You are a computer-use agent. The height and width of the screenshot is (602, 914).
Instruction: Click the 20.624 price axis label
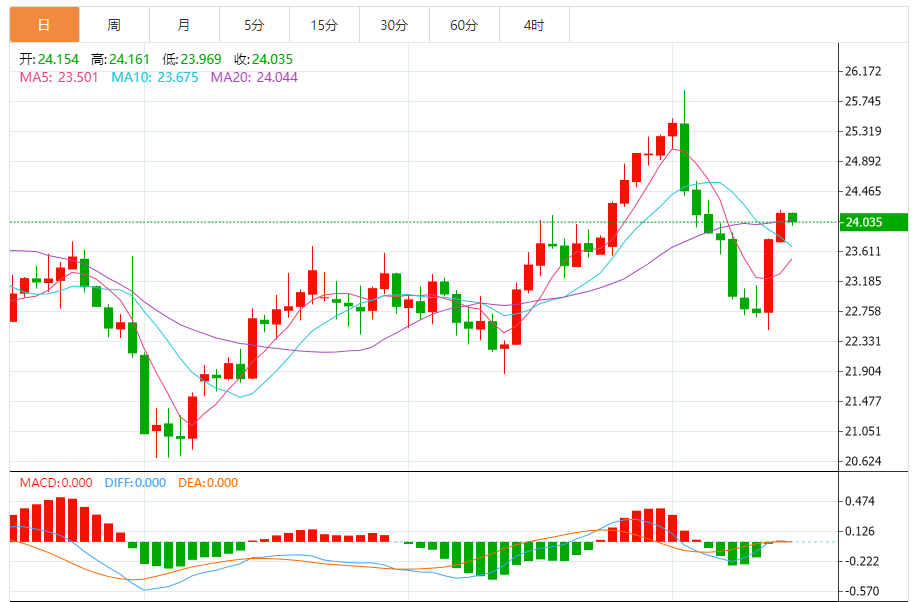coord(863,461)
